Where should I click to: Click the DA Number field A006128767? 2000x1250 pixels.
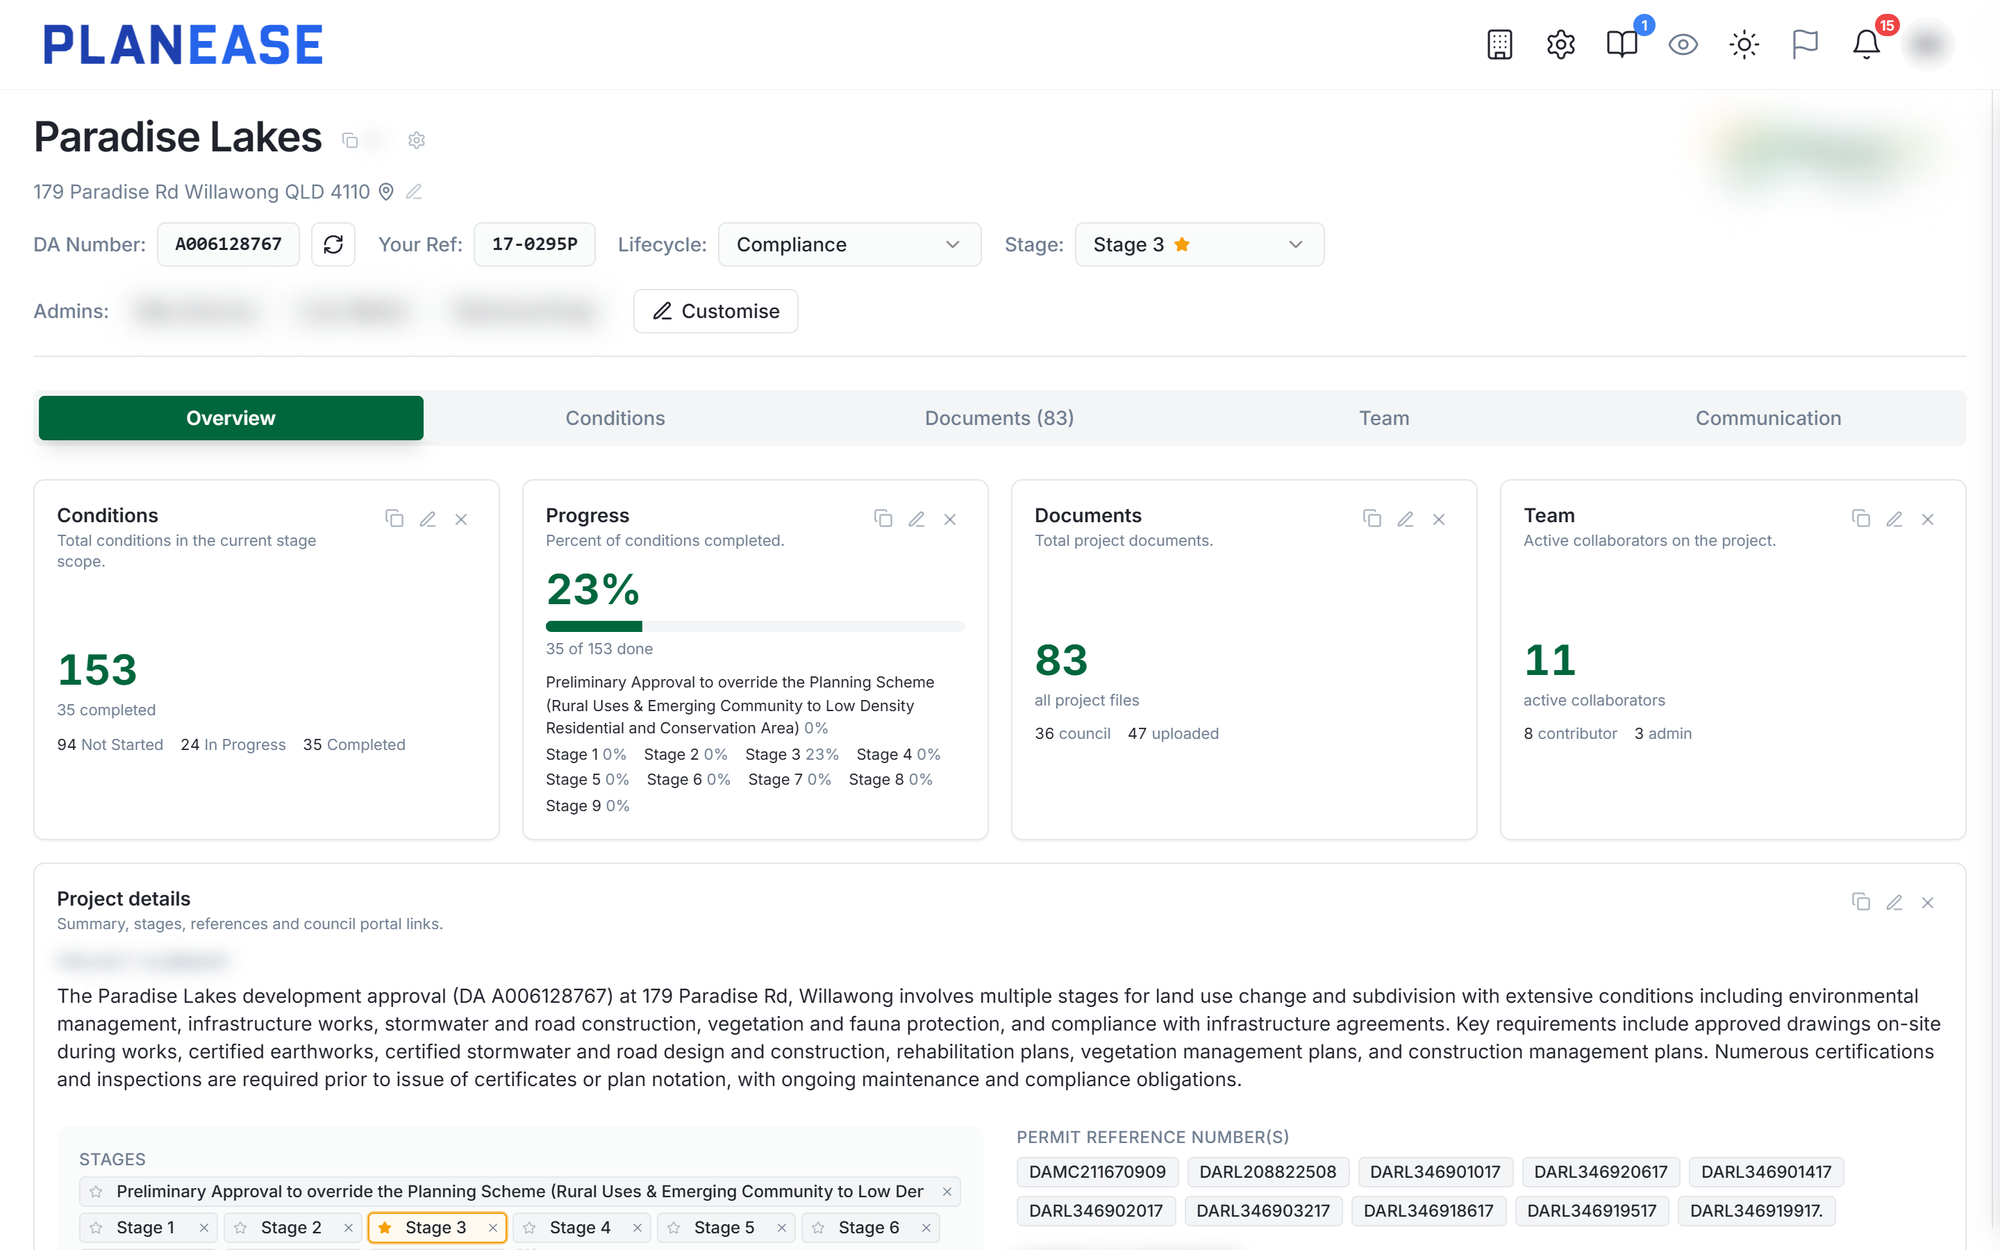point(228,244)
